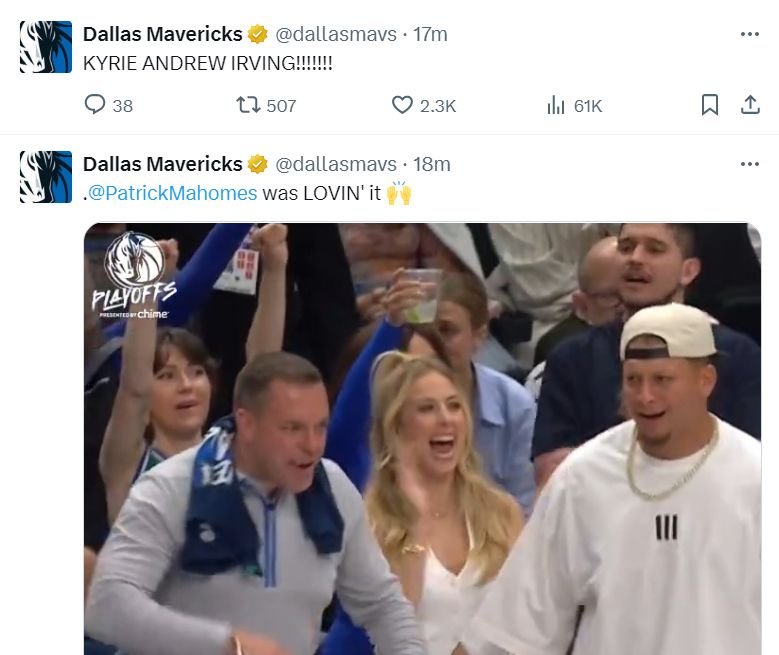Click the verified badge on the 18m tweet
Screen dimensions: 779x655
(258, 164)
